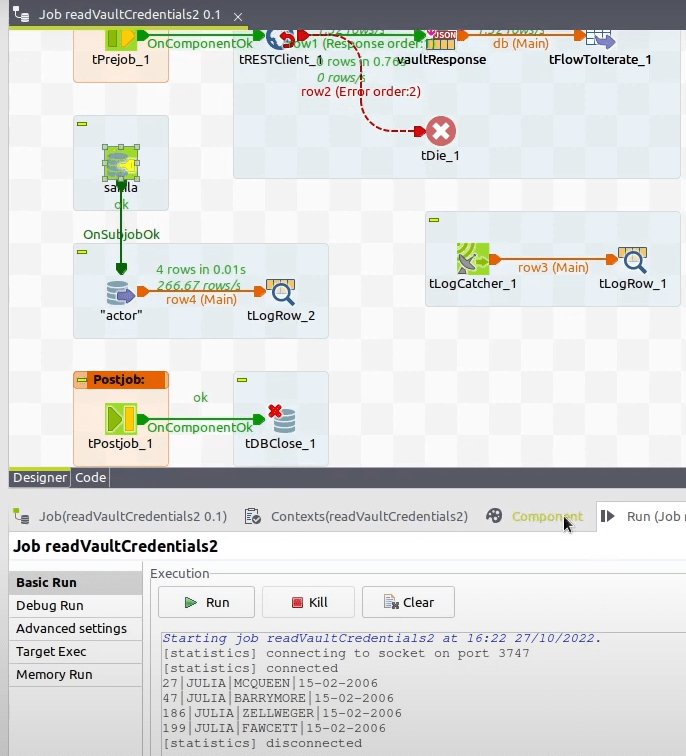The image size is (686, 756).
Task: Clear the execution console output
Action: click(x=408, y=602)
